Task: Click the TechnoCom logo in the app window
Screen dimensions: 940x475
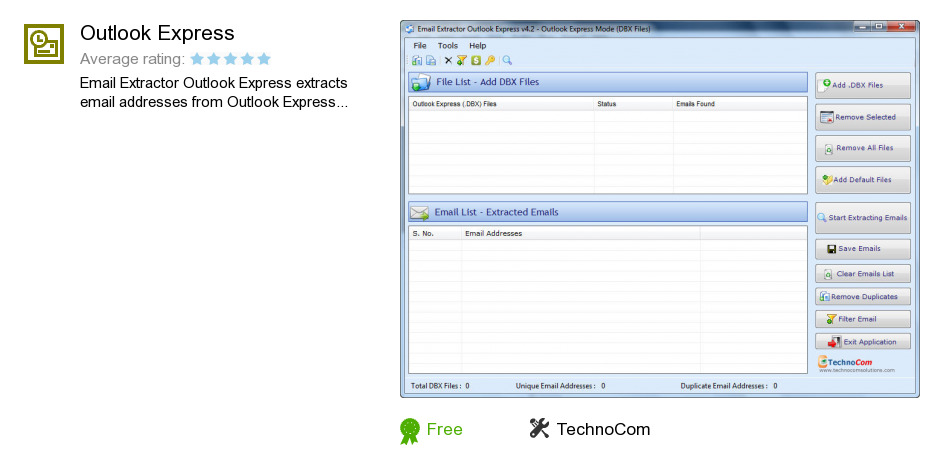Action: pyautogui.click(x=856, y=365)
